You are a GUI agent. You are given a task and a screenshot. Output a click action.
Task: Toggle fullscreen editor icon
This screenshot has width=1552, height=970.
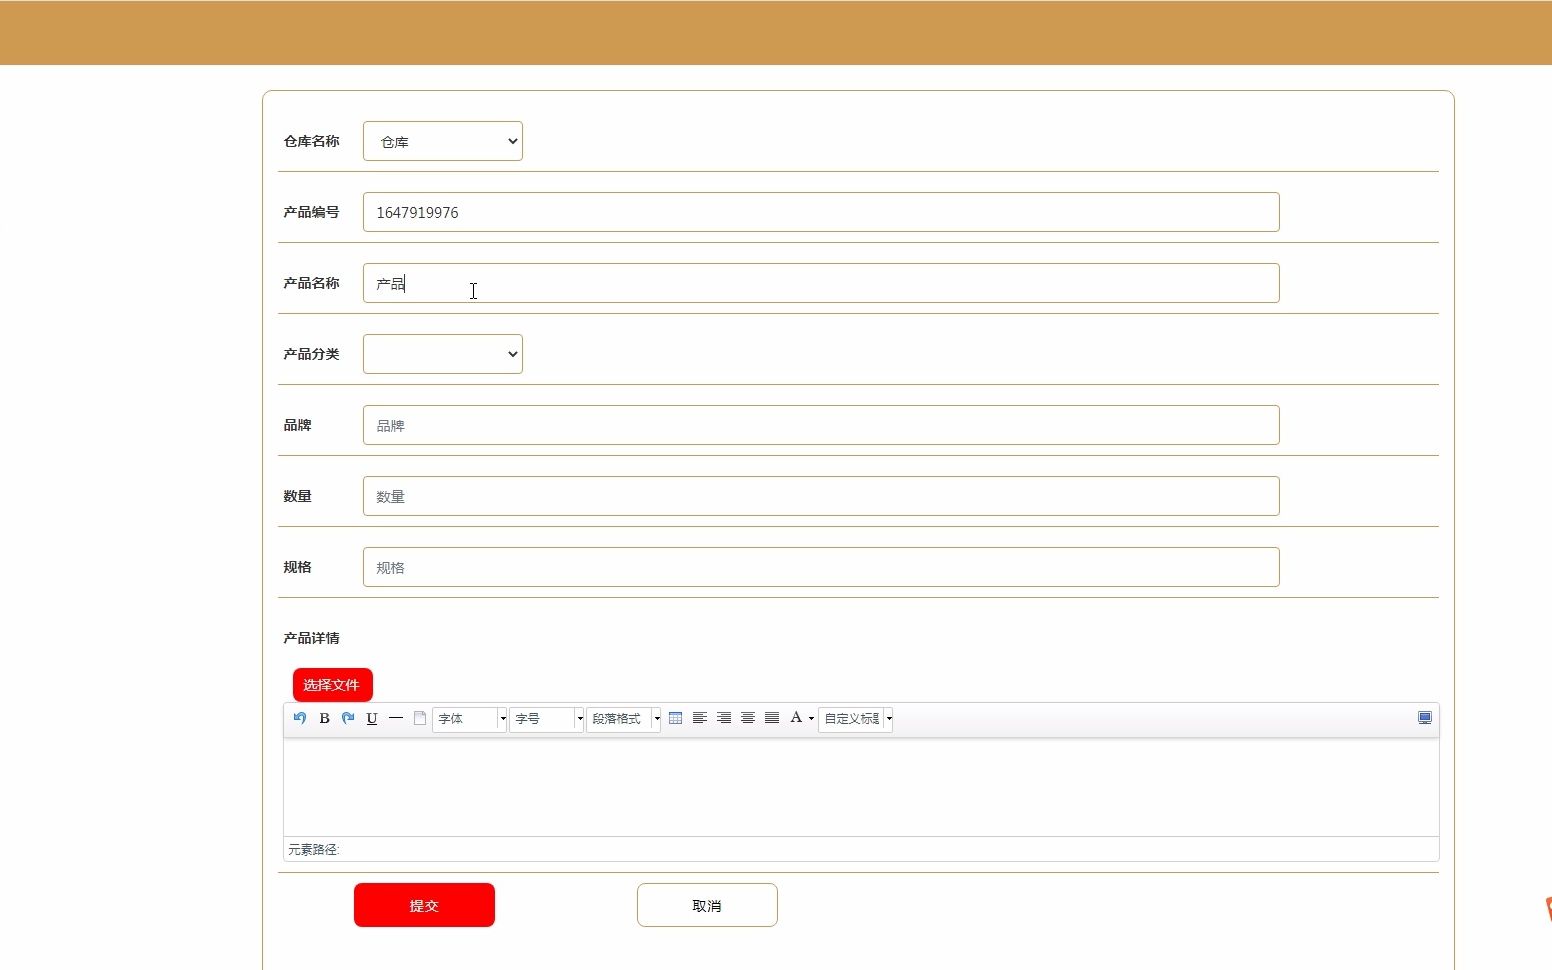point(1425,718)
